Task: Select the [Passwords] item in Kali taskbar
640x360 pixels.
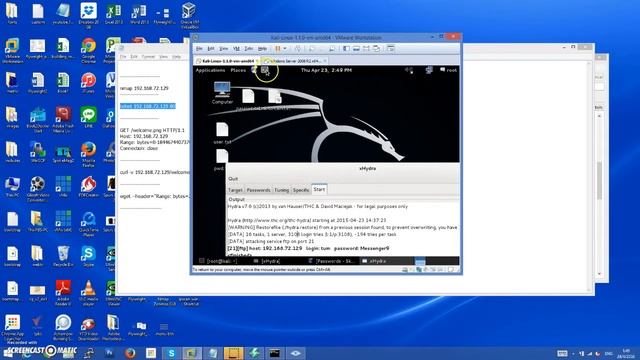Action: coord(332,261)
